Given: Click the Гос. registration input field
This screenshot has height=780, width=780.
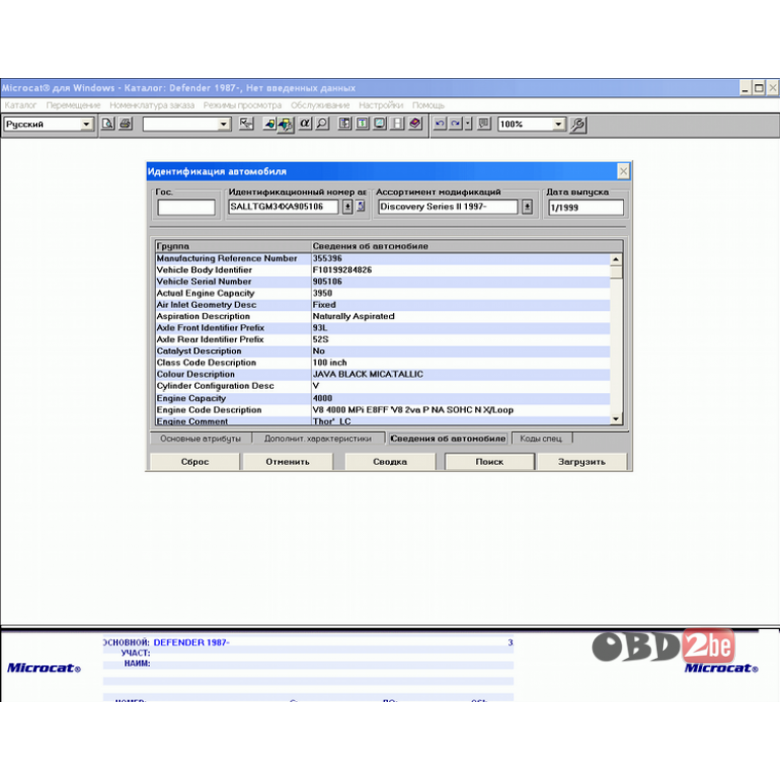Looking at the screenshot, I should coord(186,207).
